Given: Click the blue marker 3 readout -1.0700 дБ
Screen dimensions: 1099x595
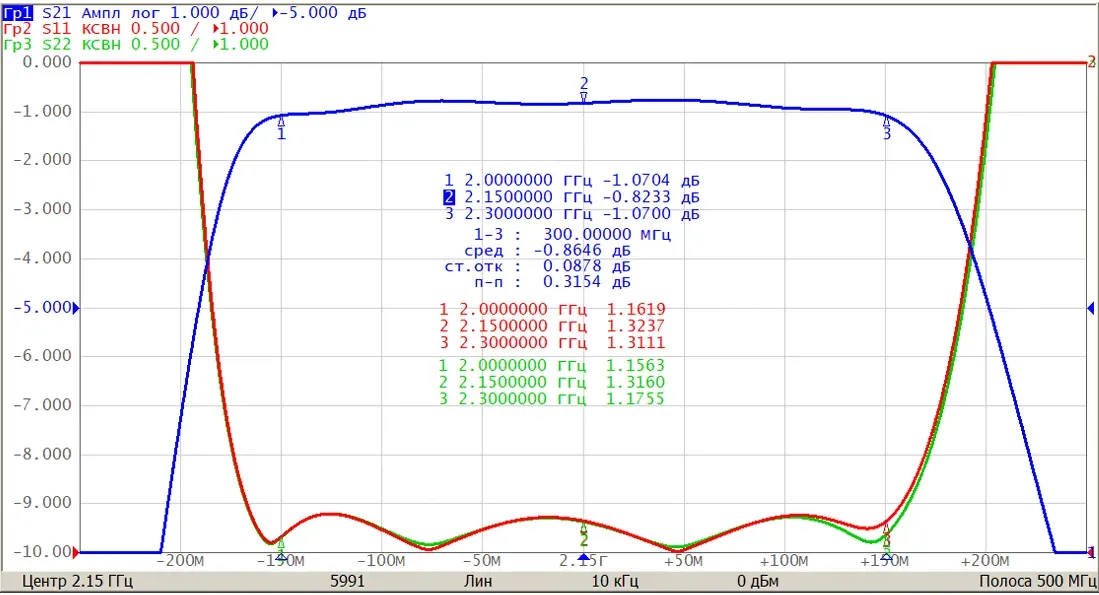Looking at the screenshot, I should point(651,214).
